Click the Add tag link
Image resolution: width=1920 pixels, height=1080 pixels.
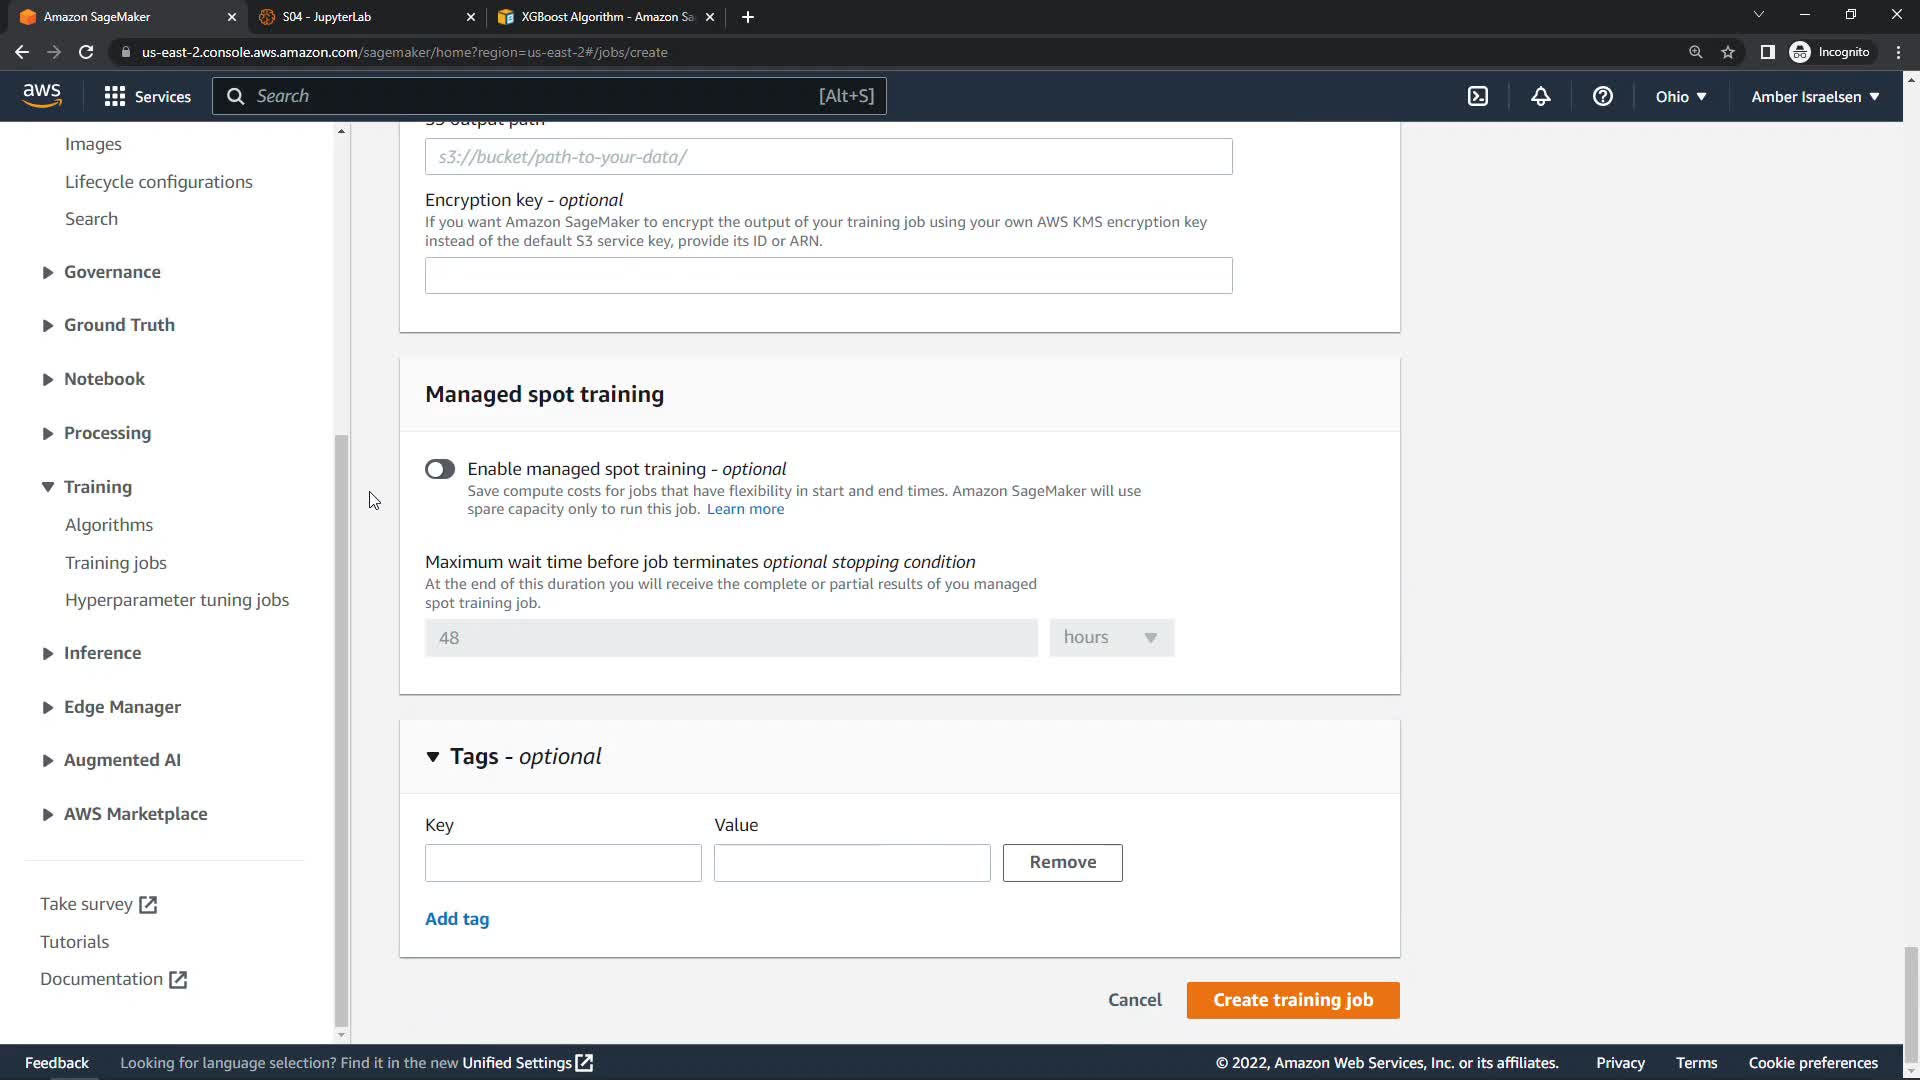(x=457, y=919)
